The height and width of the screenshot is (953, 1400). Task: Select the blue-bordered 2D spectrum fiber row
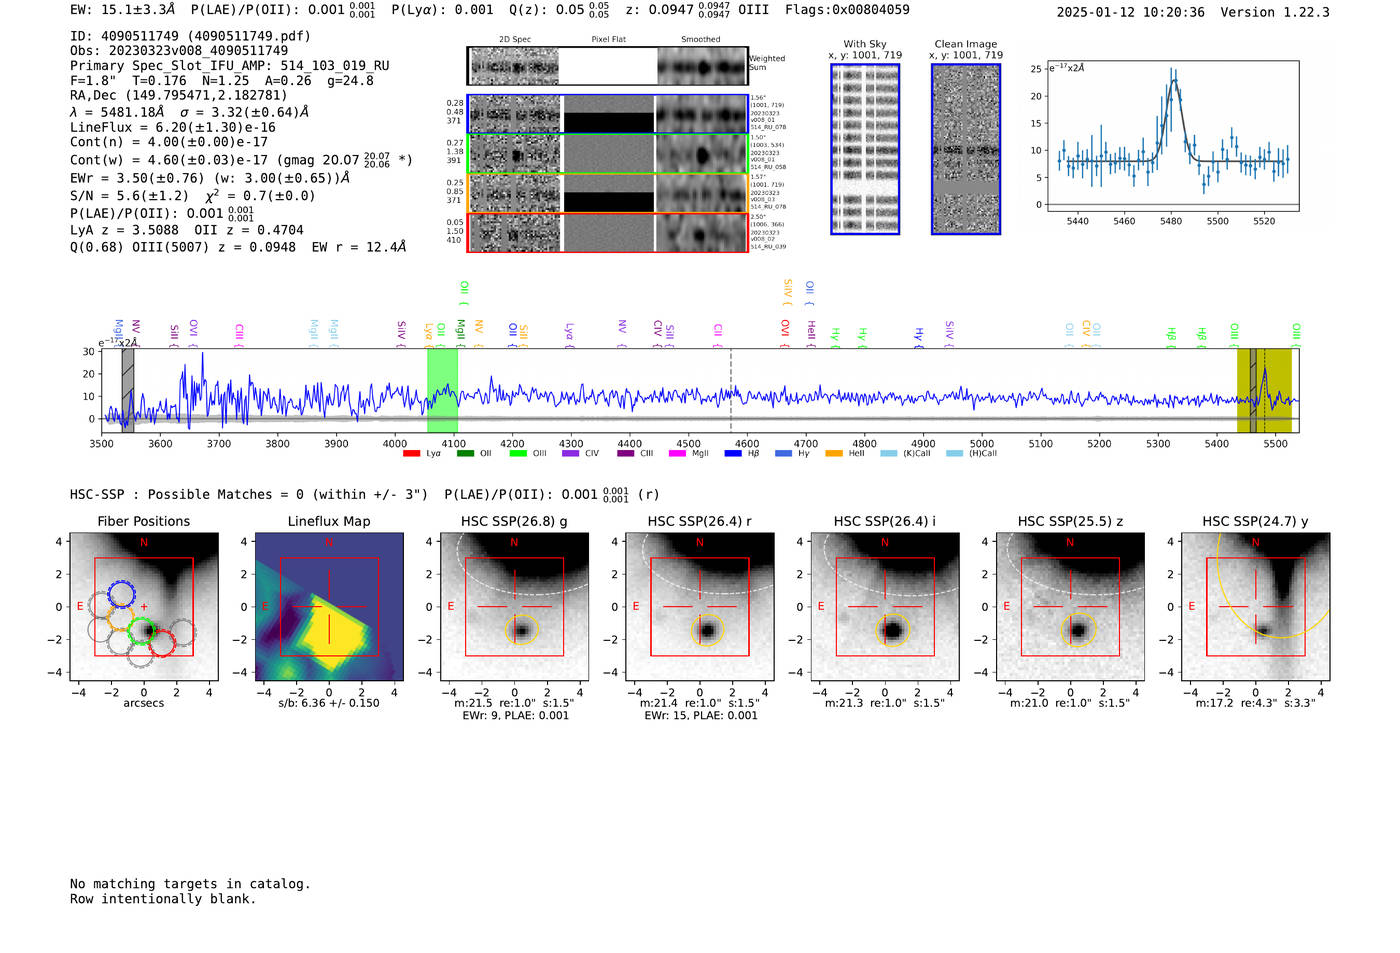(x=608, y=114)
